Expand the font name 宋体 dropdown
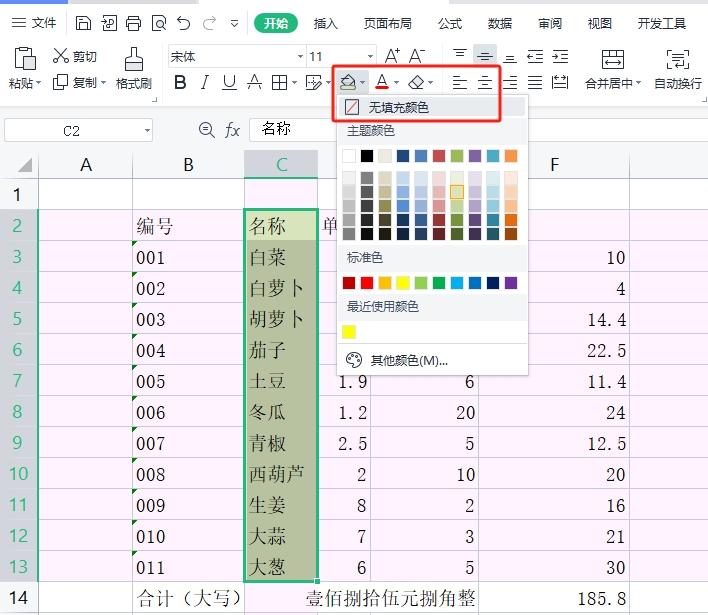 (x=300, y=56)
